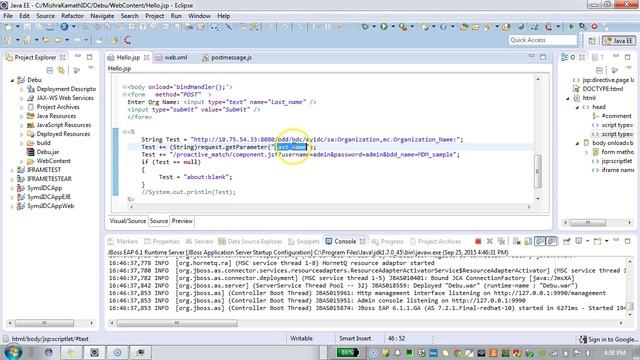The width and height of the screenshot is (640, 360).
Task: Open the Open Console dropdown arrow
Action: point(607,241)
